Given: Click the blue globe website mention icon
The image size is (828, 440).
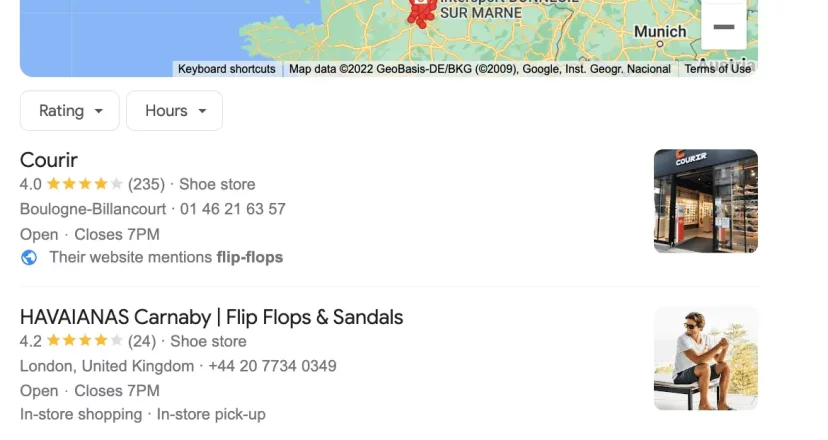Looking at the screenshot, I should [x=29, y=257].
